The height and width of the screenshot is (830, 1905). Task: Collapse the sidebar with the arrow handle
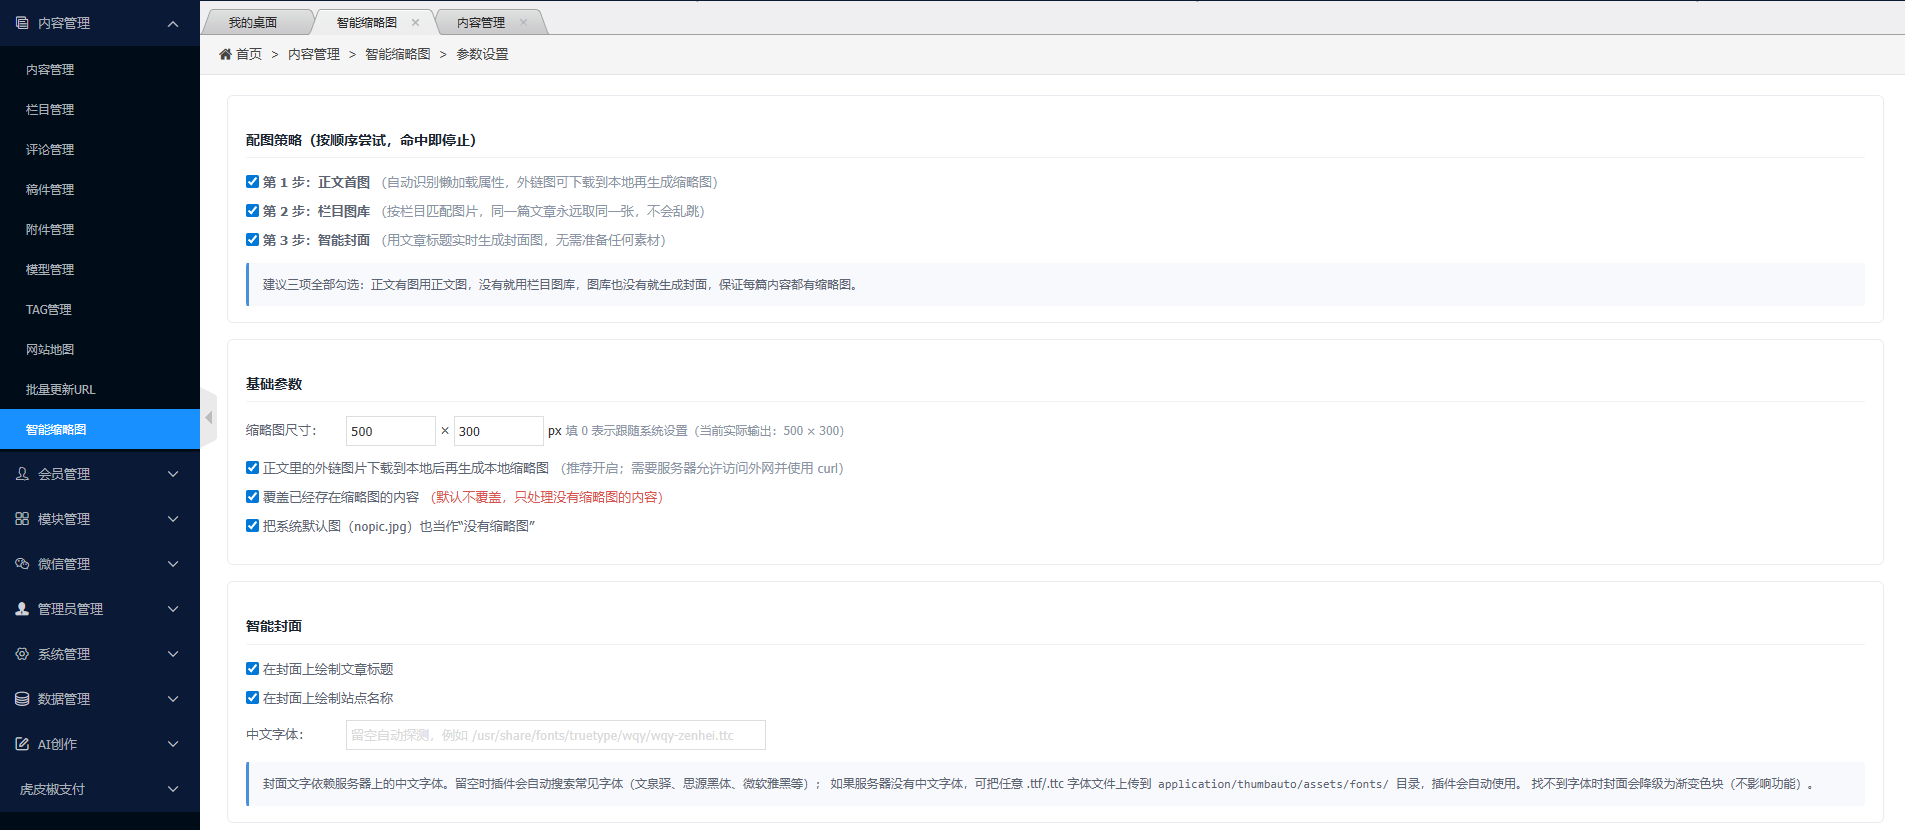click(x=208, y=418)
